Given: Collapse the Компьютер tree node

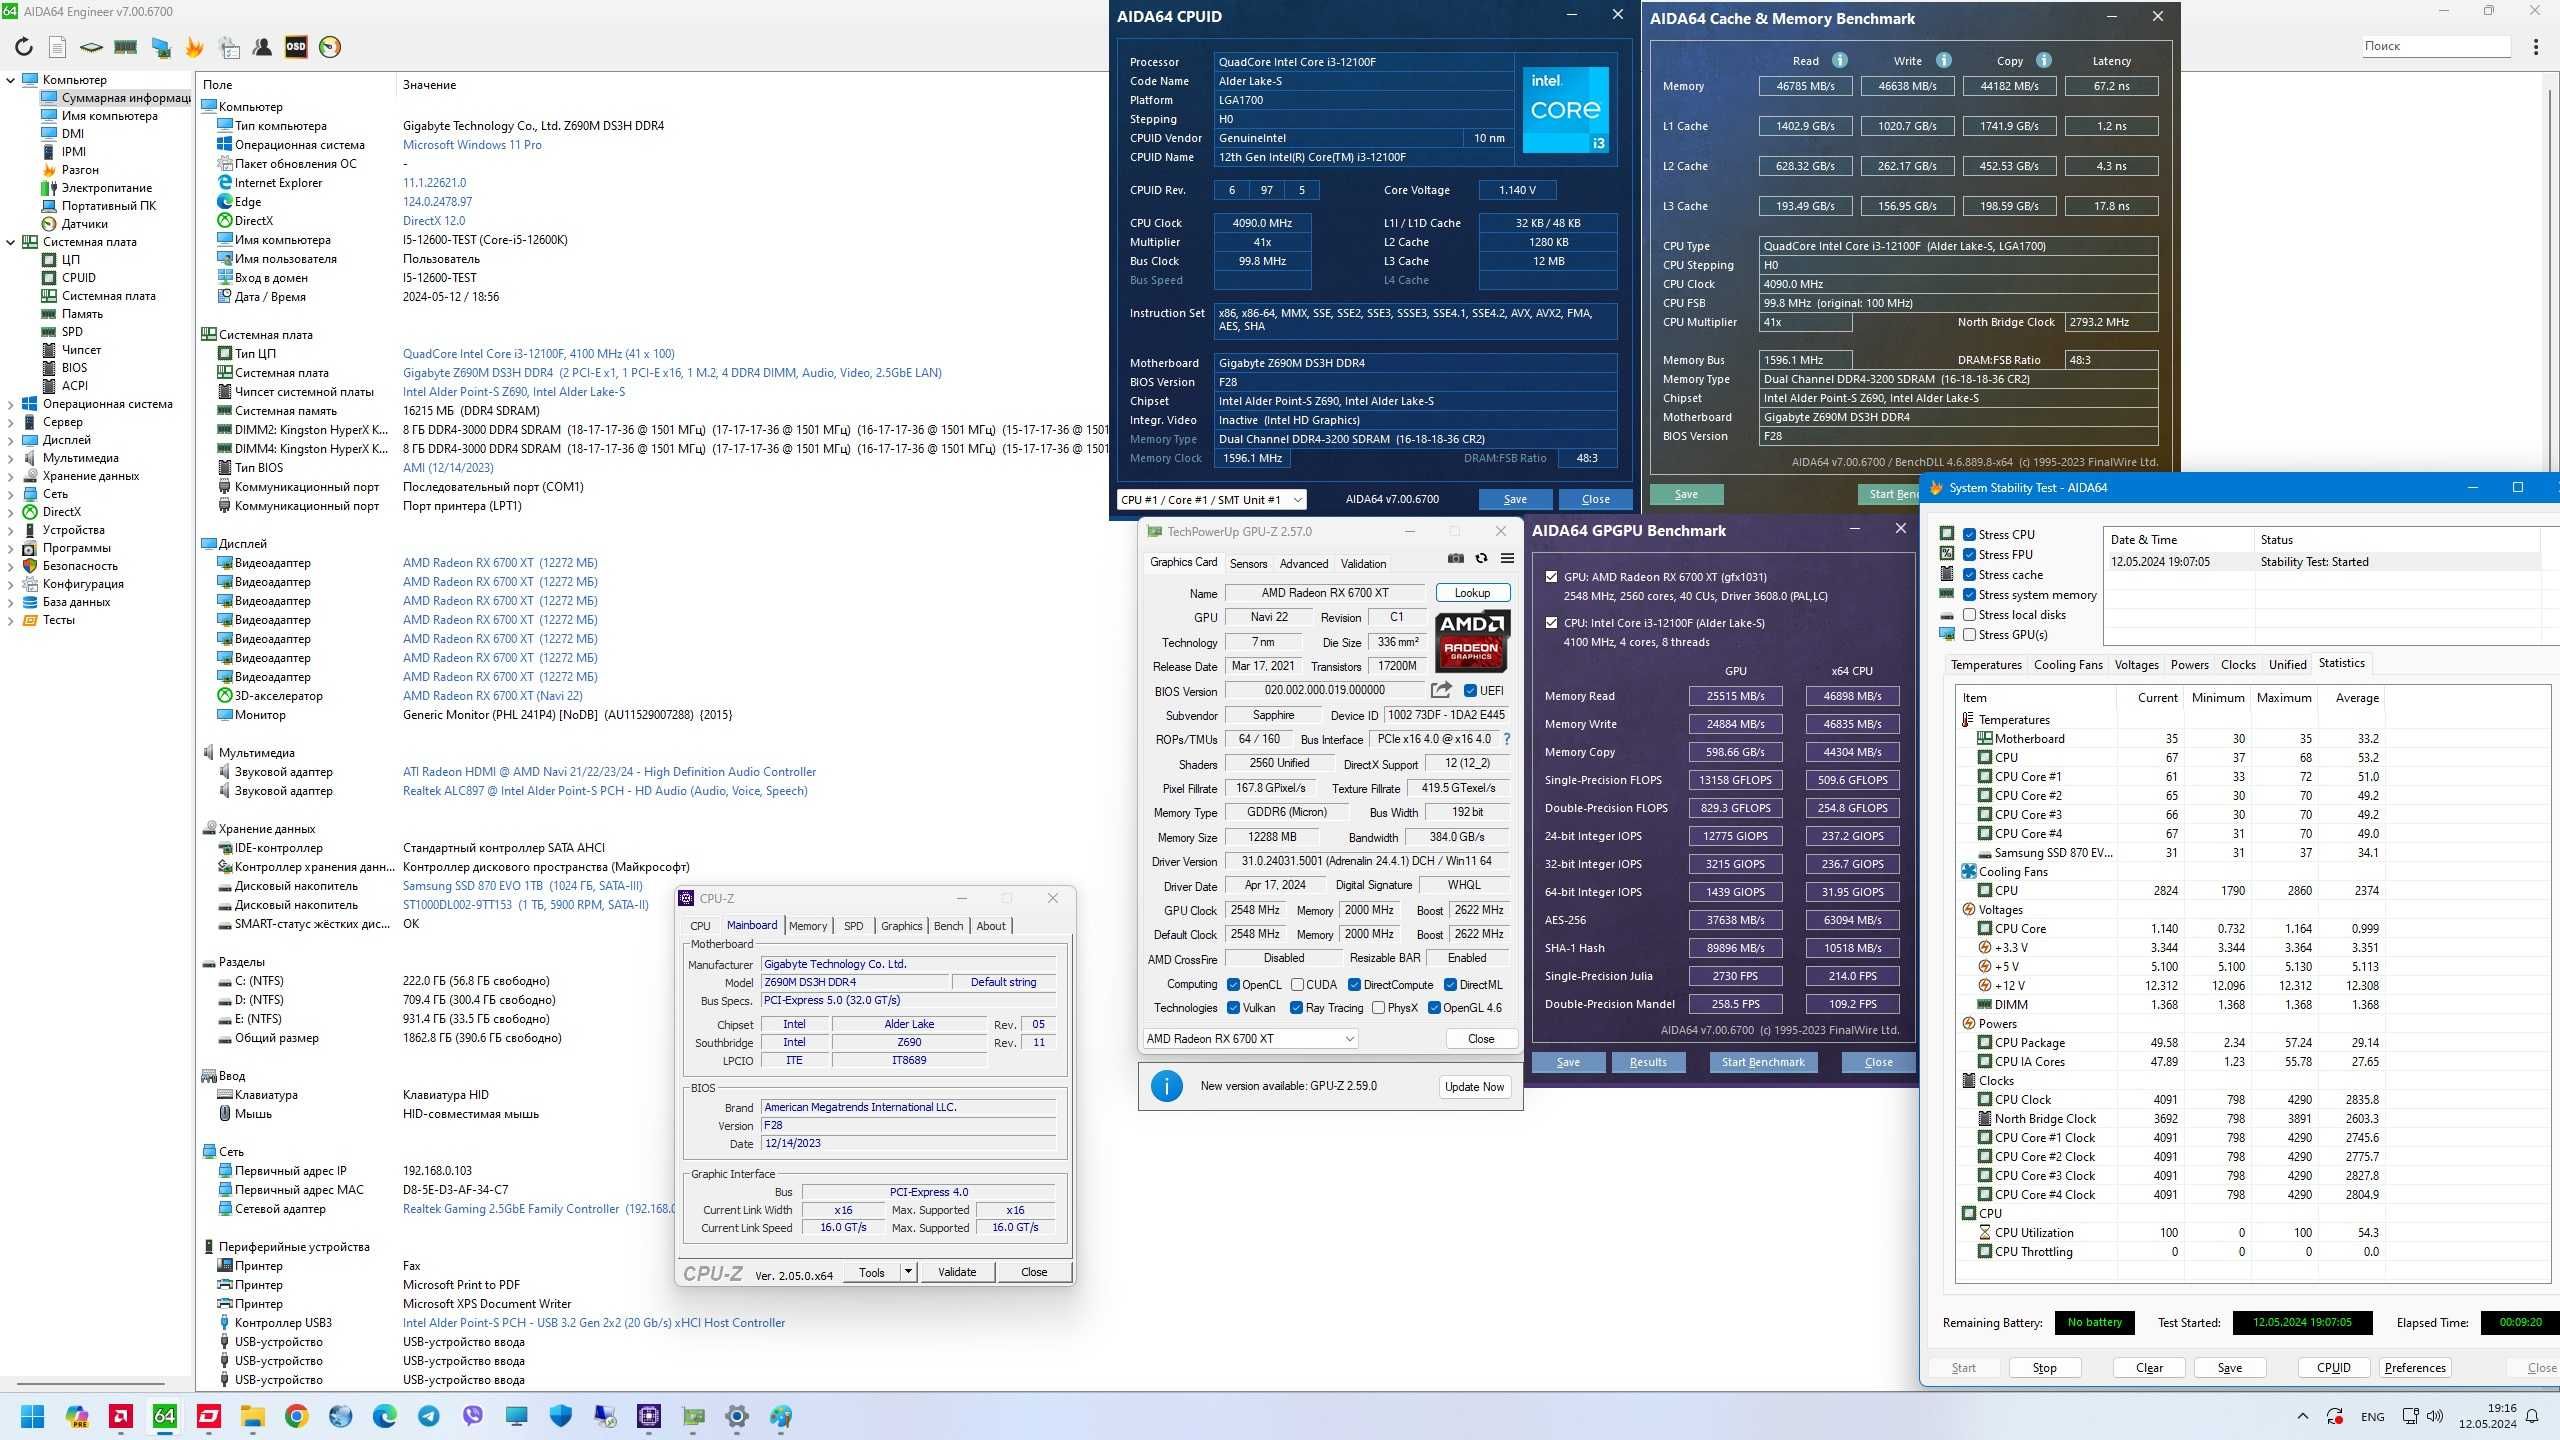Looking at the screenshot, I should click(11, 80).
